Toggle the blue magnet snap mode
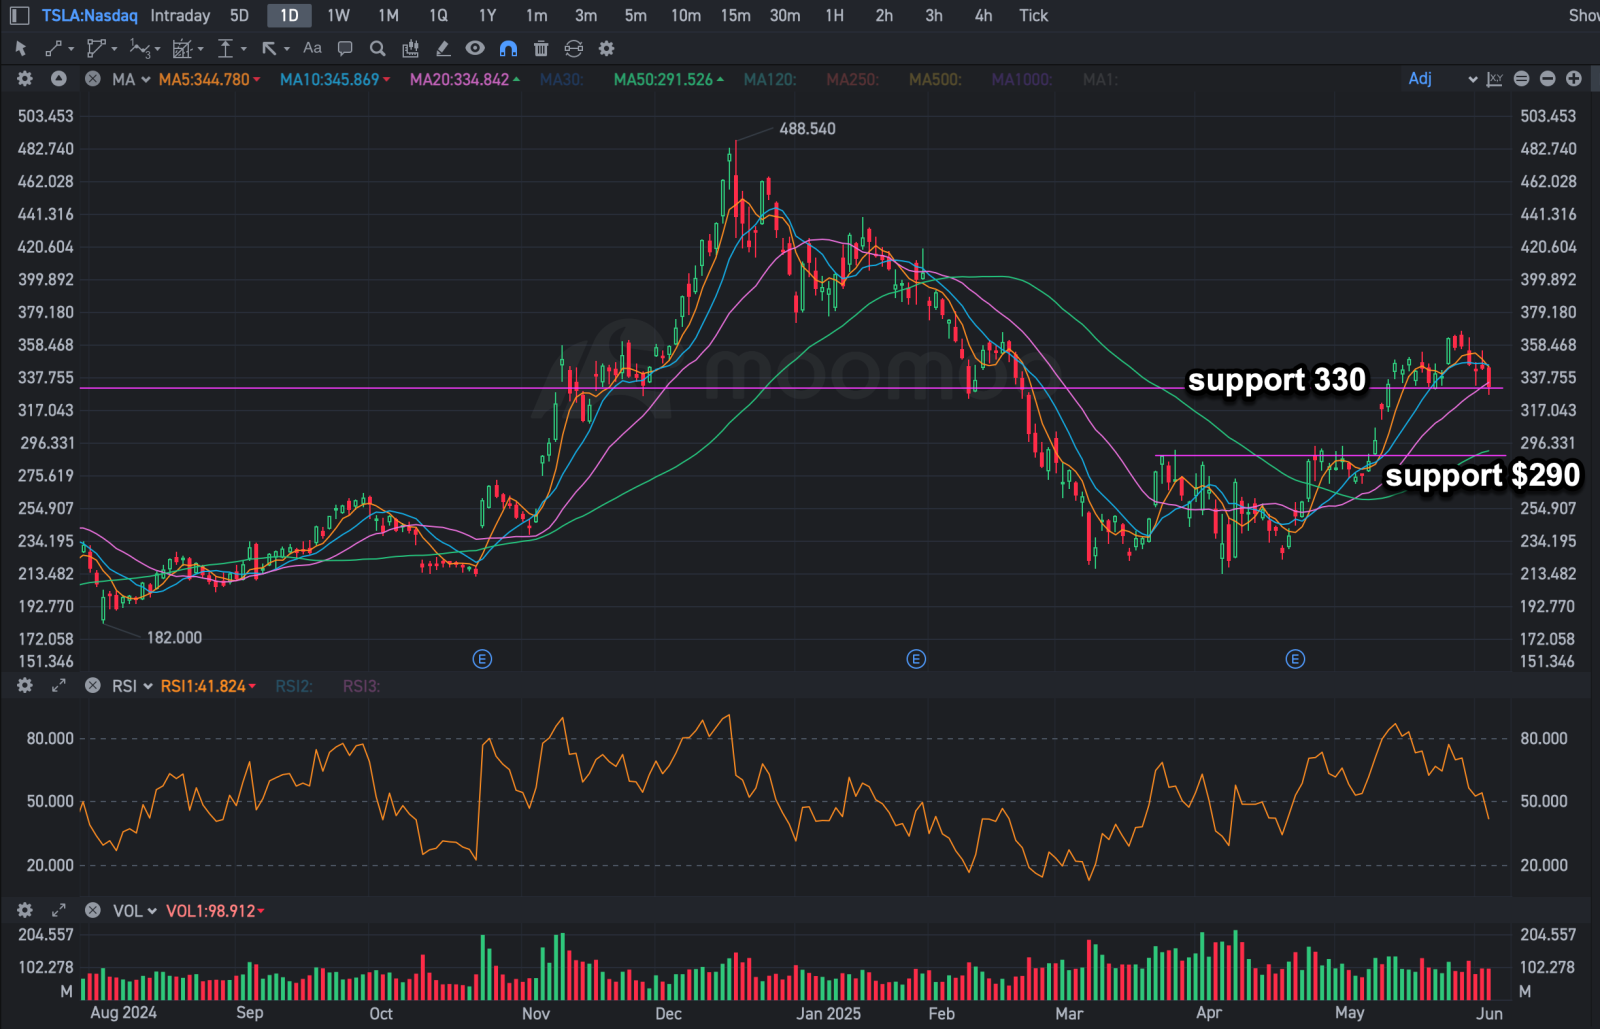This screenshot has height=1029, width=1600. (x=508, y=48)
